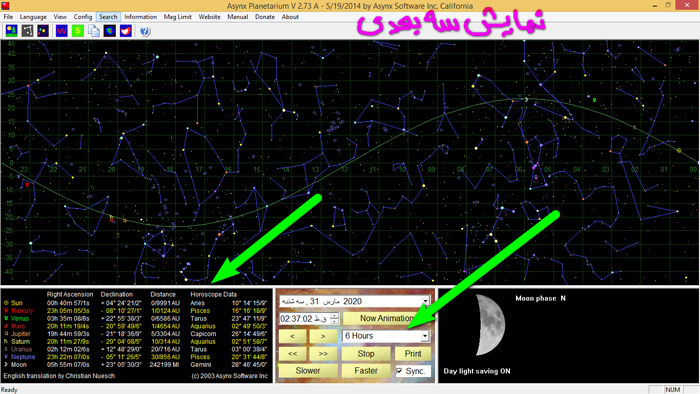Click the Ready status bar text
The image size is (700, 394).
tap(9, 390)
